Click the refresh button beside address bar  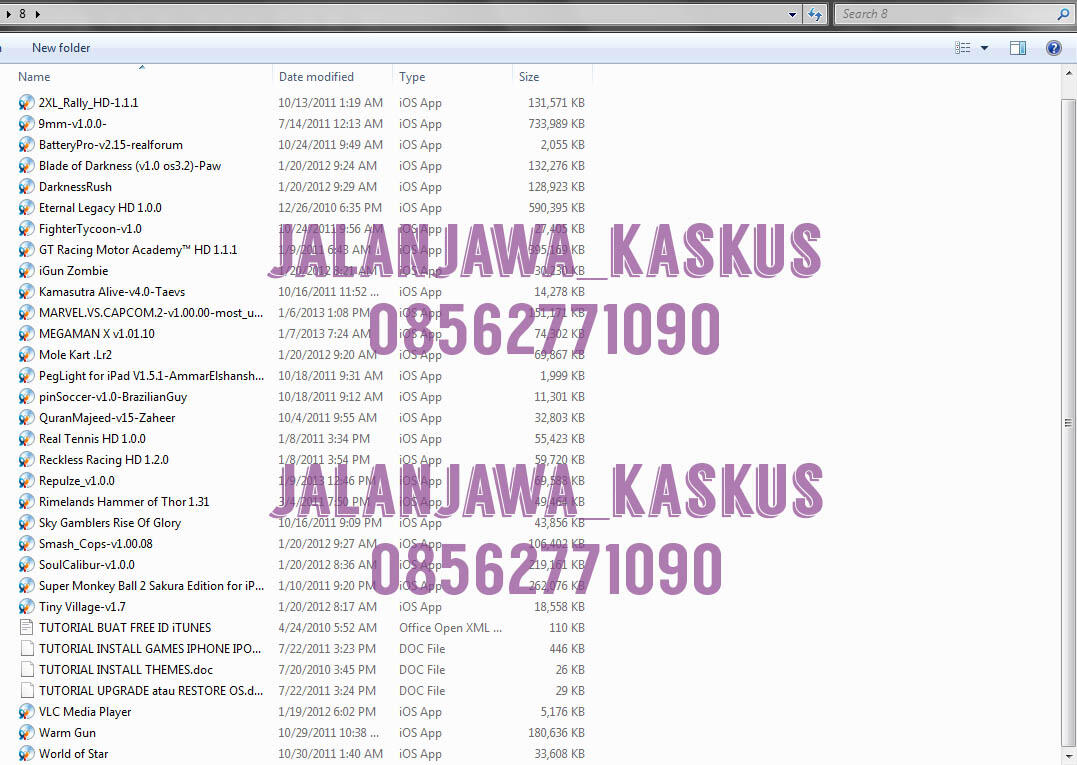click(x=815, y=14)
